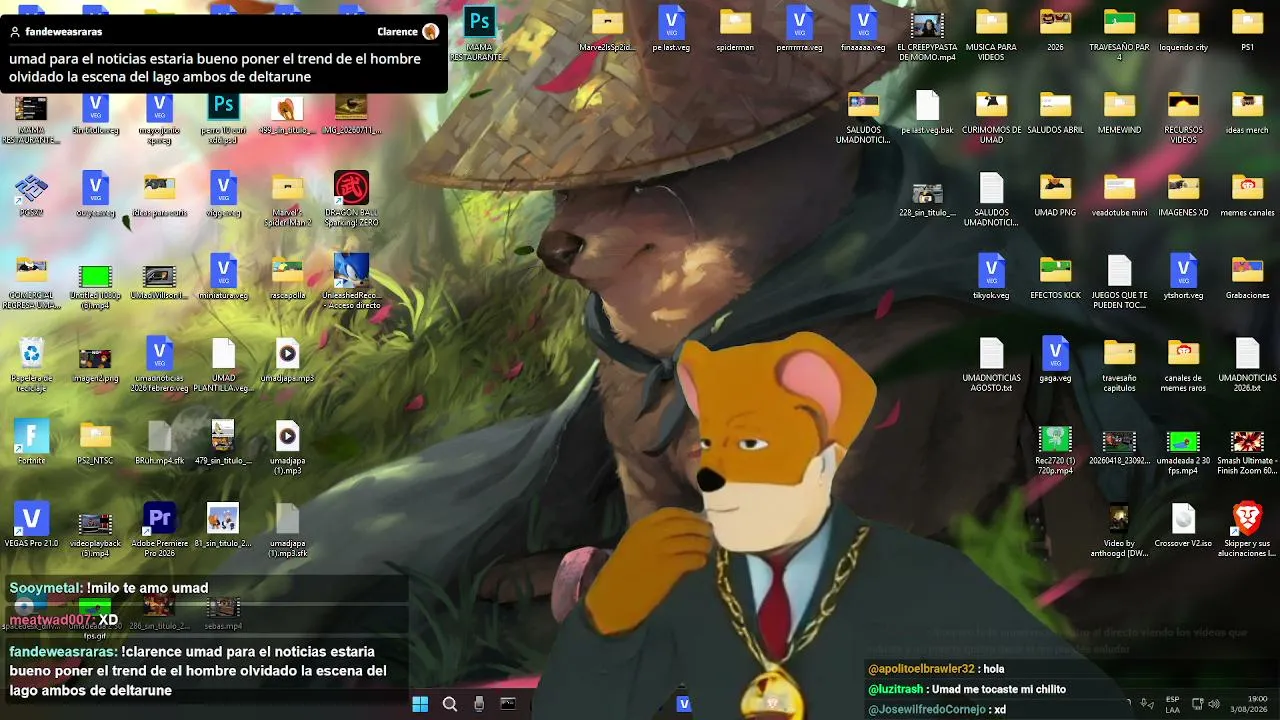Select the Fortnite desktop shortcut
Screen dimensions: 1280x720
click(31, 442)
